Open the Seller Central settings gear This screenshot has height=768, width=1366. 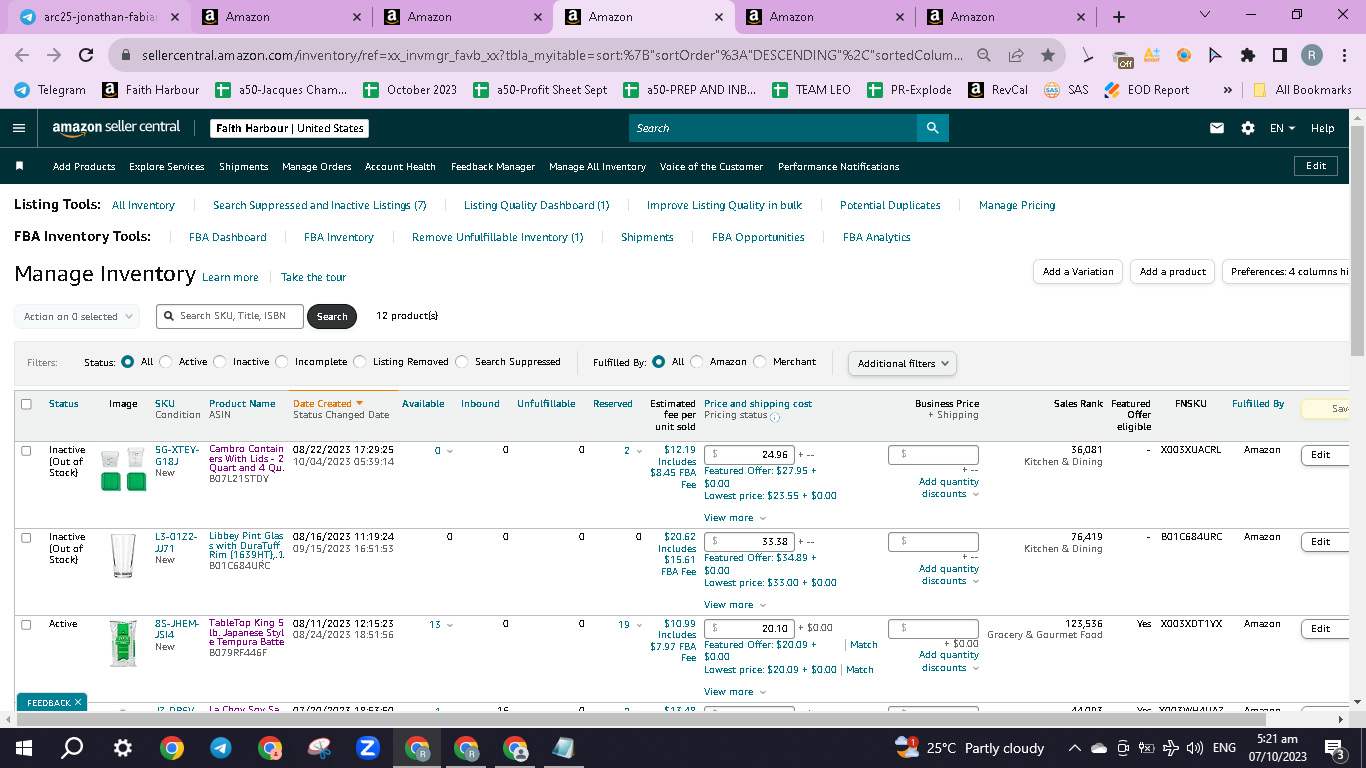click(1247, 128)
